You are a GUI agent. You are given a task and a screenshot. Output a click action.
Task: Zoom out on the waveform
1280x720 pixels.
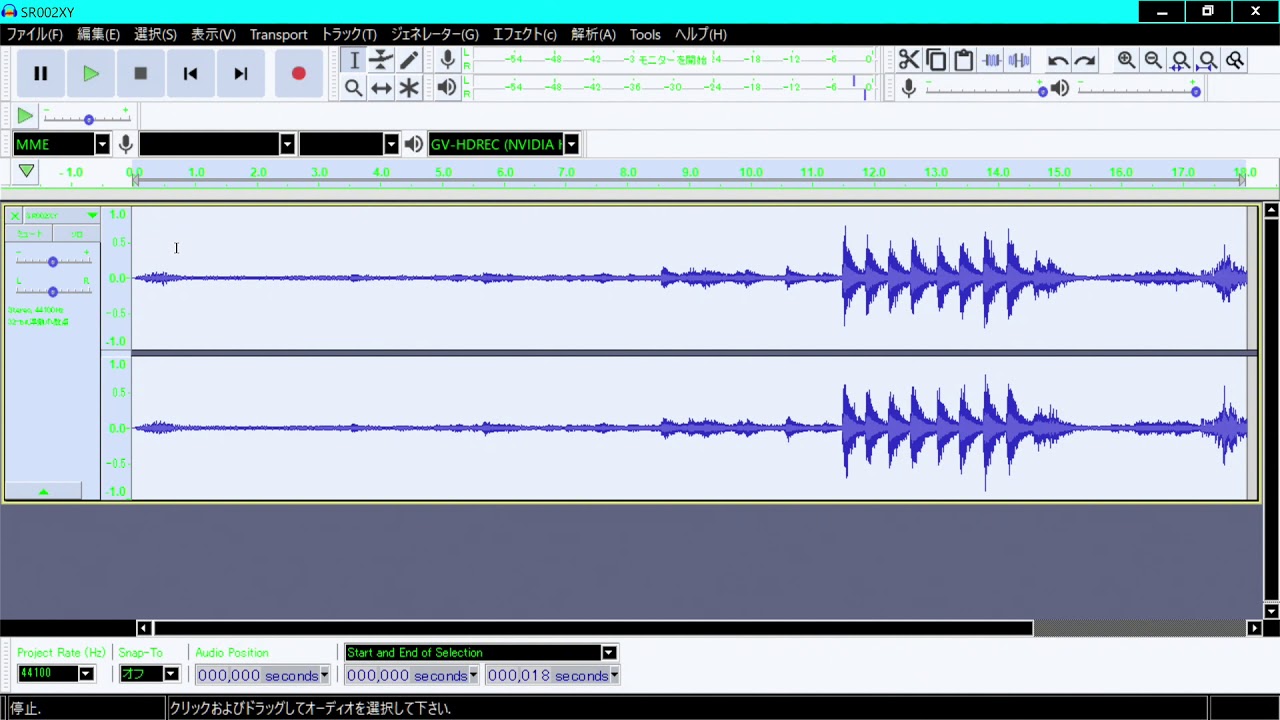[x=1153, y=61]
